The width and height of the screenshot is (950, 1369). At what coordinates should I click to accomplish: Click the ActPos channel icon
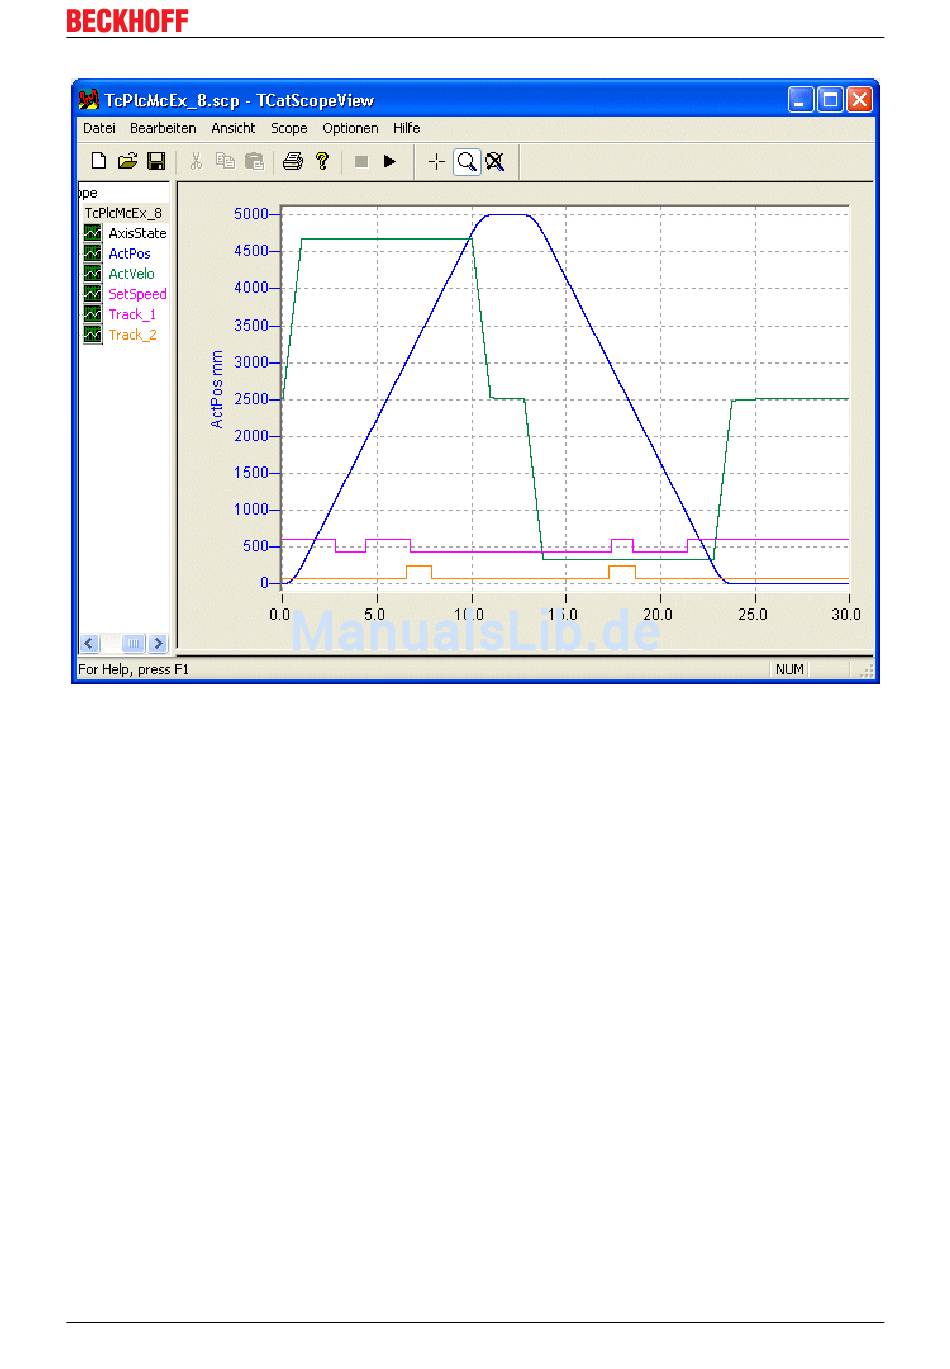(x=92, y=253)
